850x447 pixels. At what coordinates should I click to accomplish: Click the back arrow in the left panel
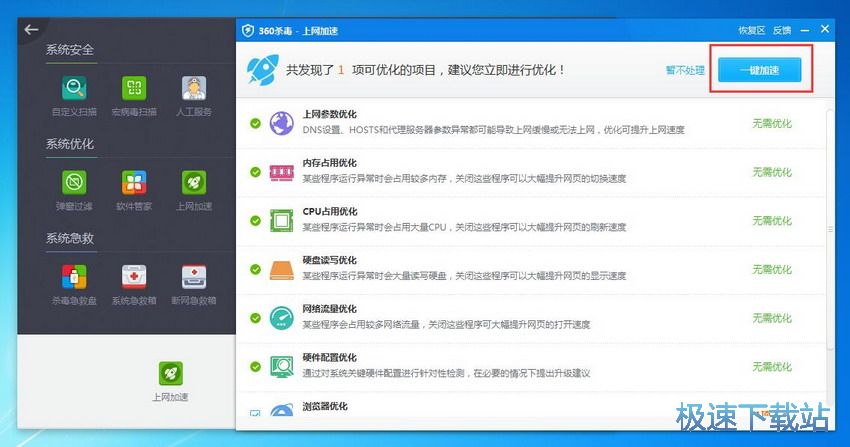pyautogui.click(x=31, y=29)
